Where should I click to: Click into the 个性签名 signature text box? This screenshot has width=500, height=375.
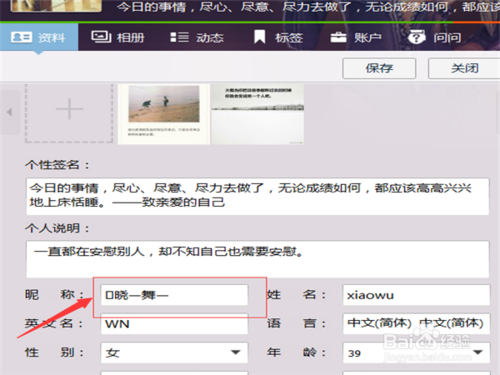(257, 196)
